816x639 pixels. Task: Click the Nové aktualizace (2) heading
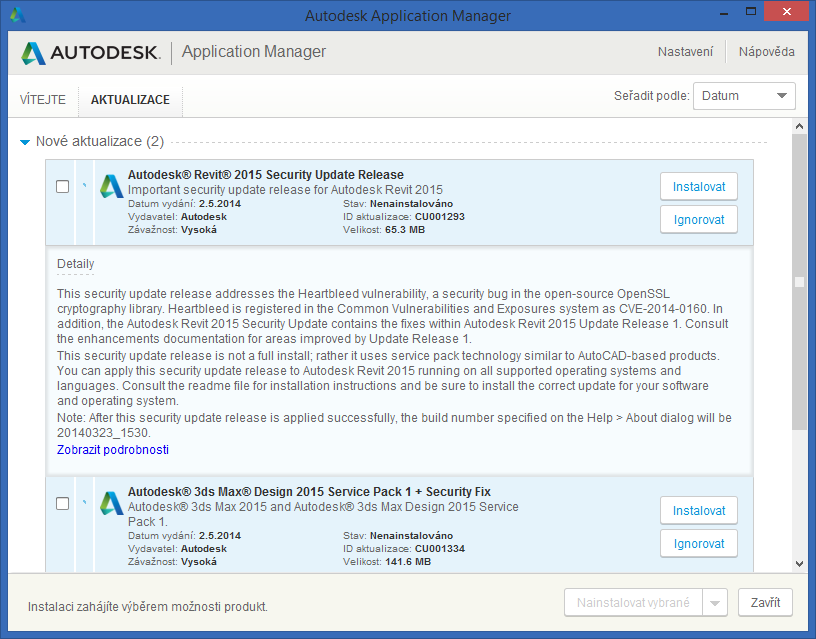tap(100, 142)
